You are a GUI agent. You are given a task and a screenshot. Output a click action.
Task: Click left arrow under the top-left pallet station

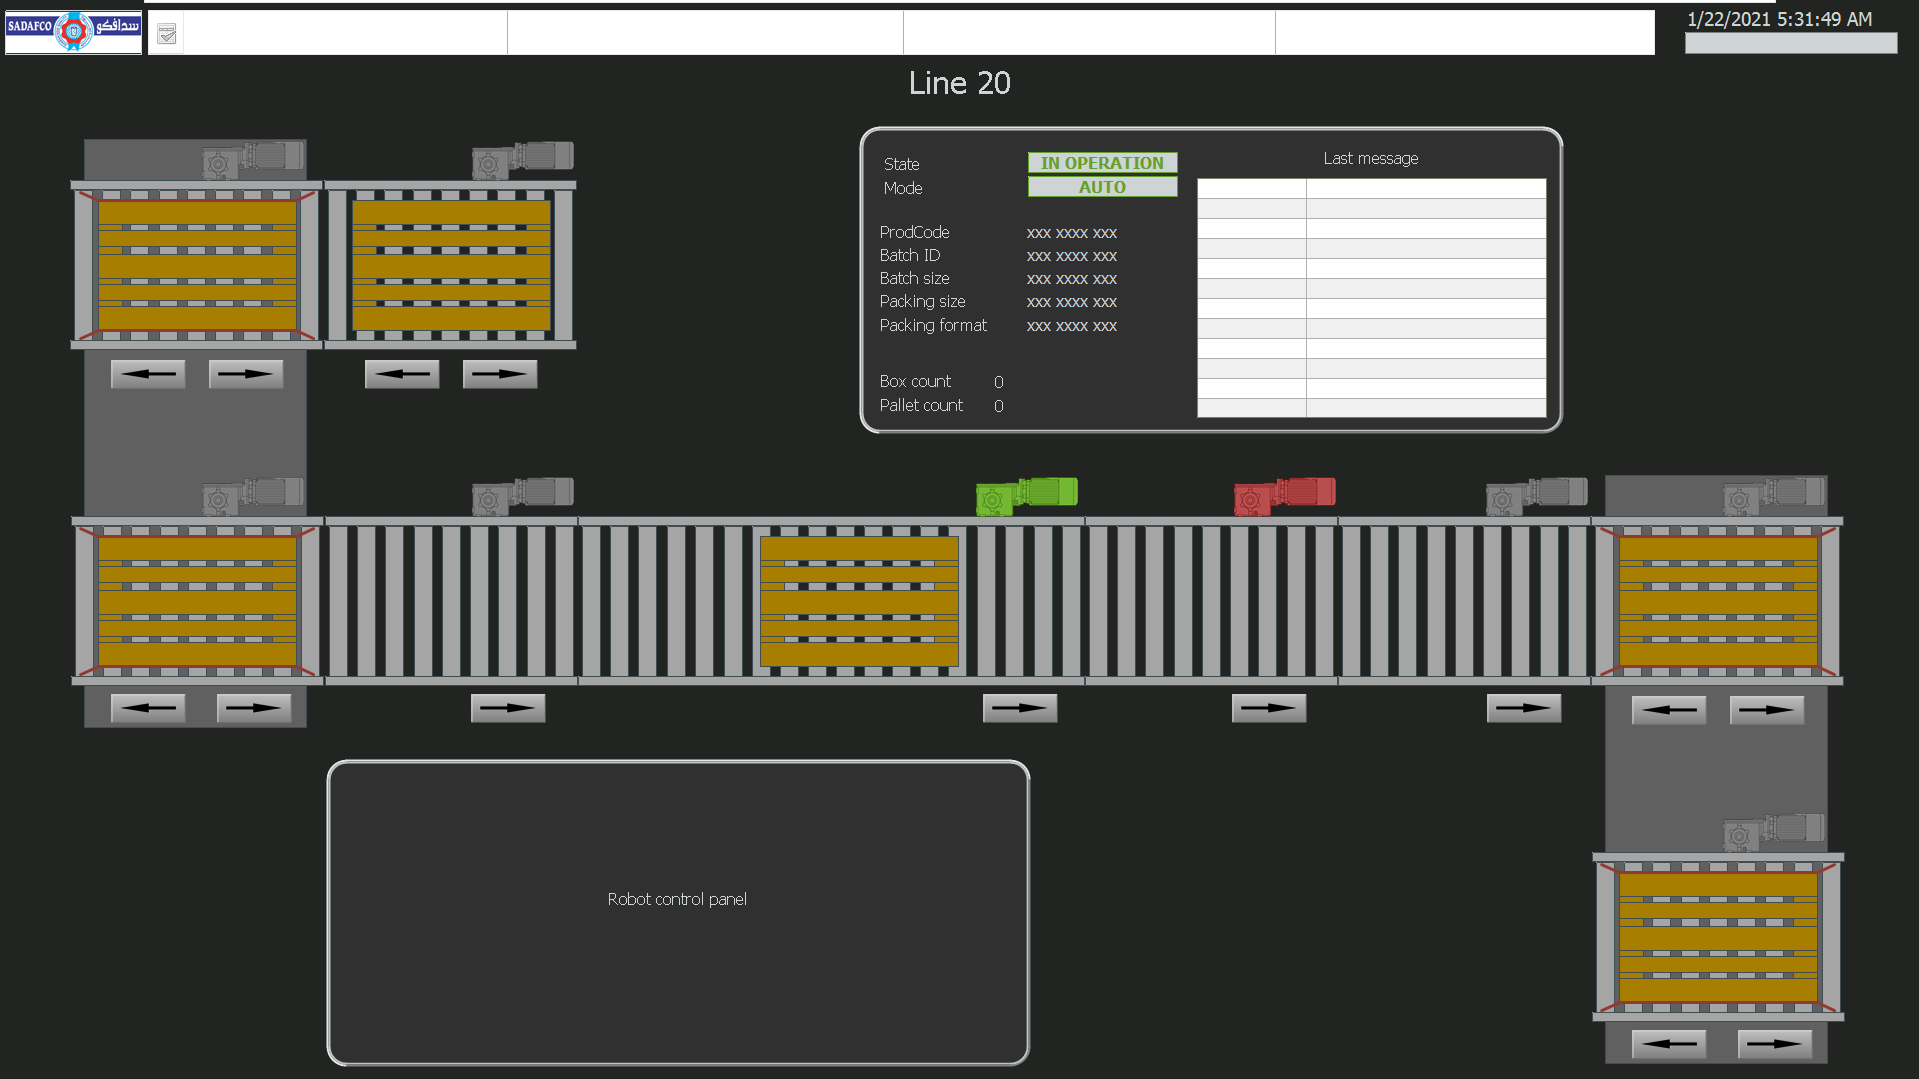148,374
